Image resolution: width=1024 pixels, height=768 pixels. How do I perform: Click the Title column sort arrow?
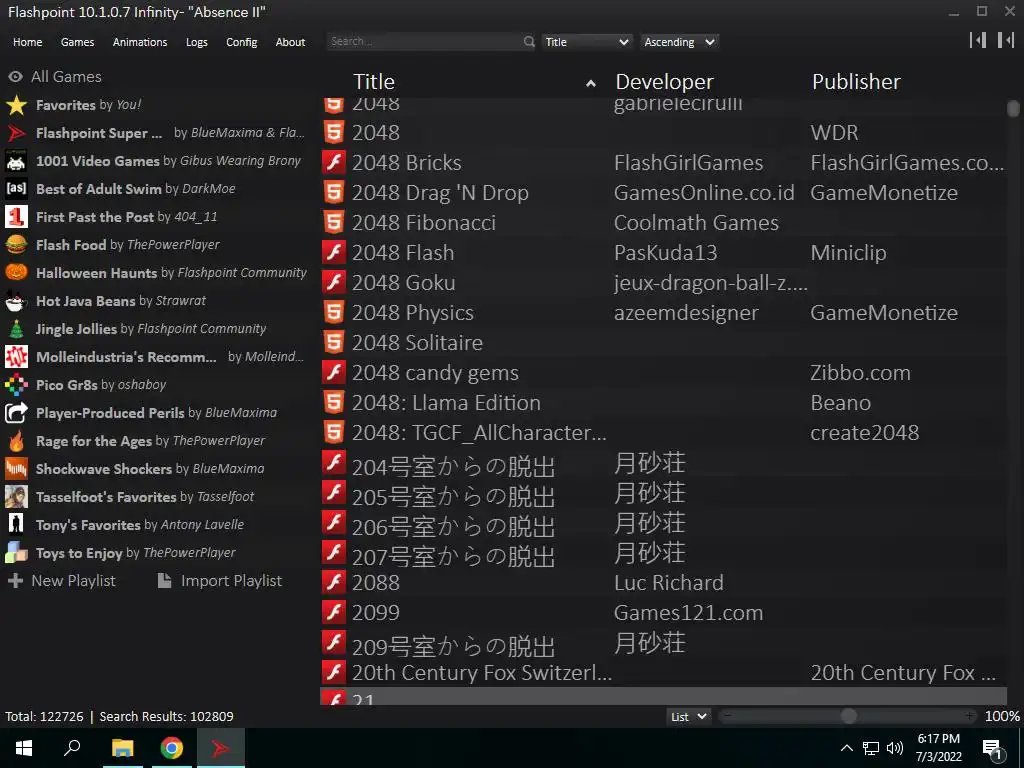(591, 83)
